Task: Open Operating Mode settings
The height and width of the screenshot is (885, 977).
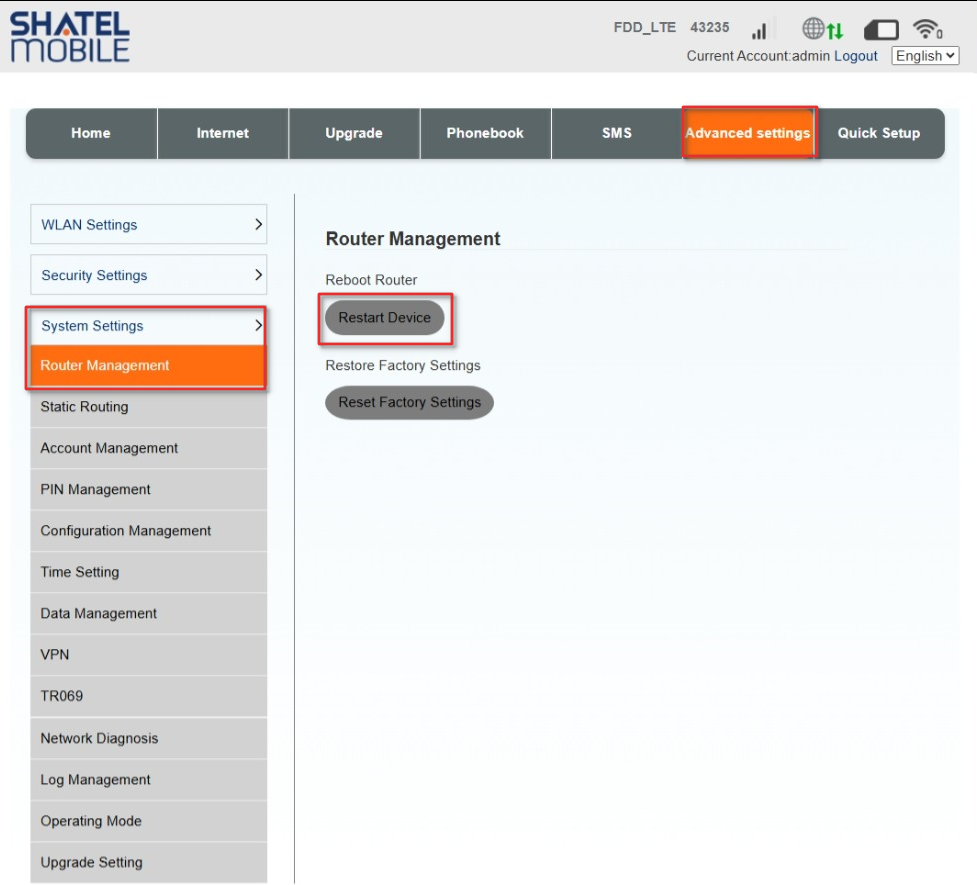Action: click(x=148, y=821)
